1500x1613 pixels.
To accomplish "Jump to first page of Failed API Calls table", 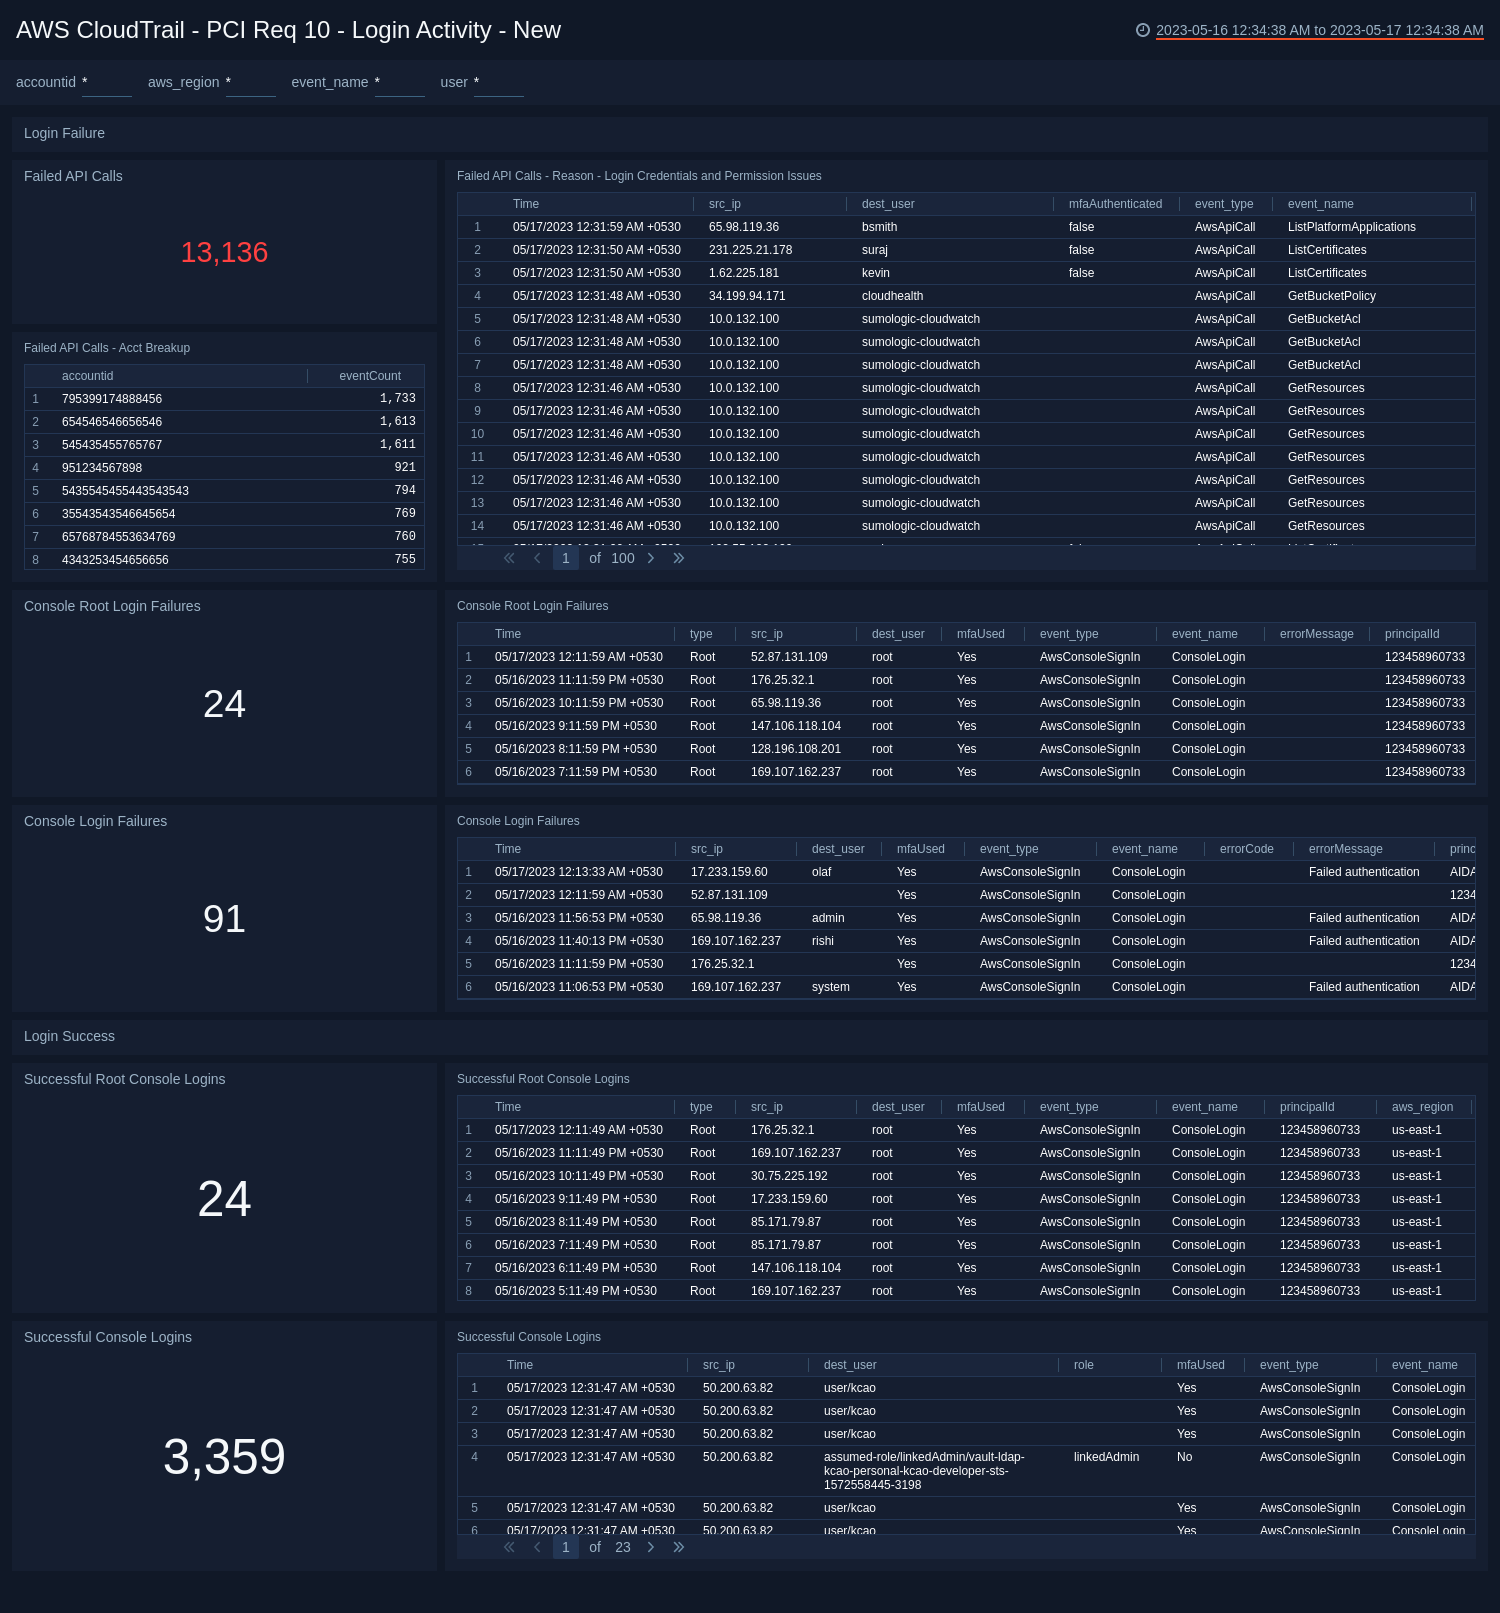I will pyautogui.click(x=509, y=558).
